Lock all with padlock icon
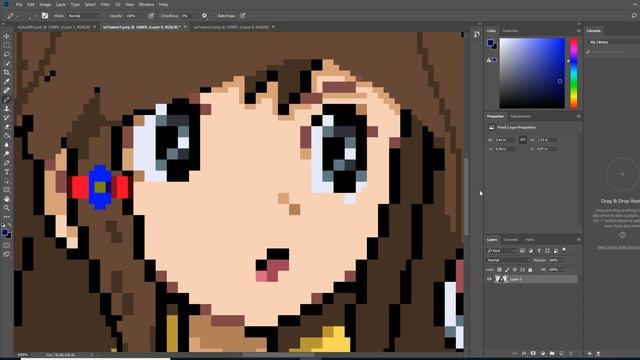Viewport: 640px width, 360px height. 530,270
